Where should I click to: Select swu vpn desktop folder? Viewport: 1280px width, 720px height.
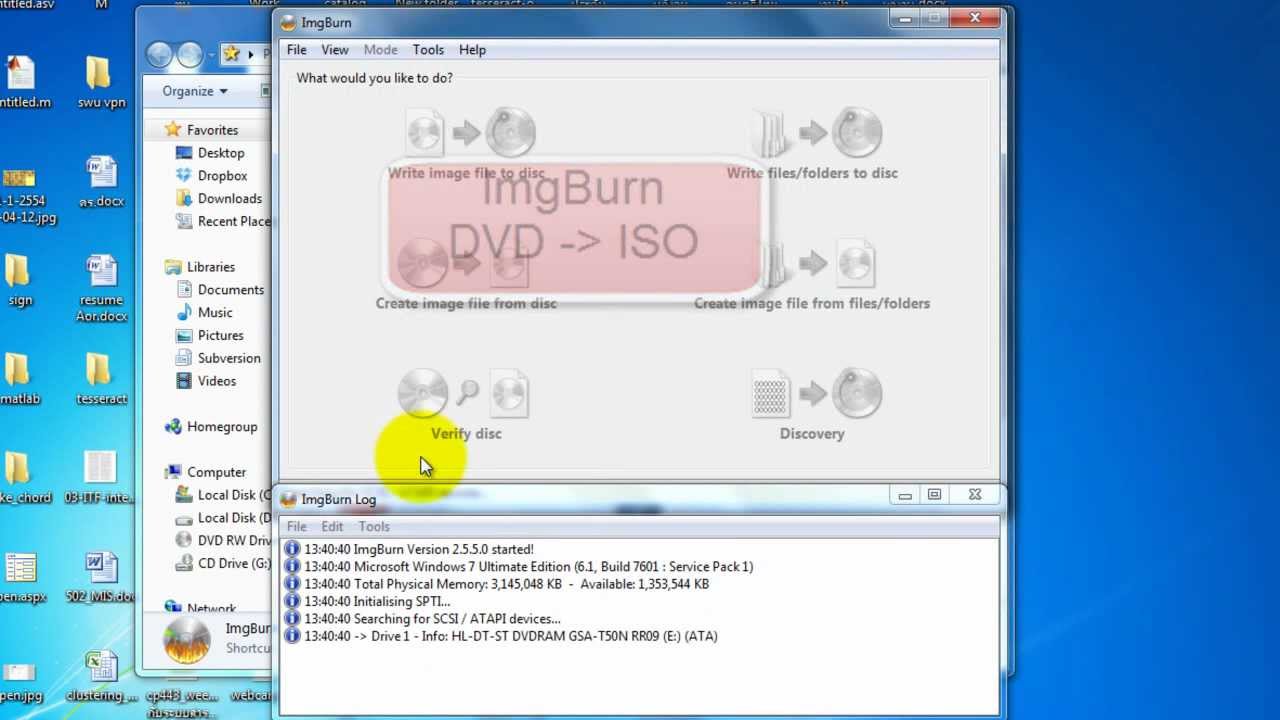100,82
